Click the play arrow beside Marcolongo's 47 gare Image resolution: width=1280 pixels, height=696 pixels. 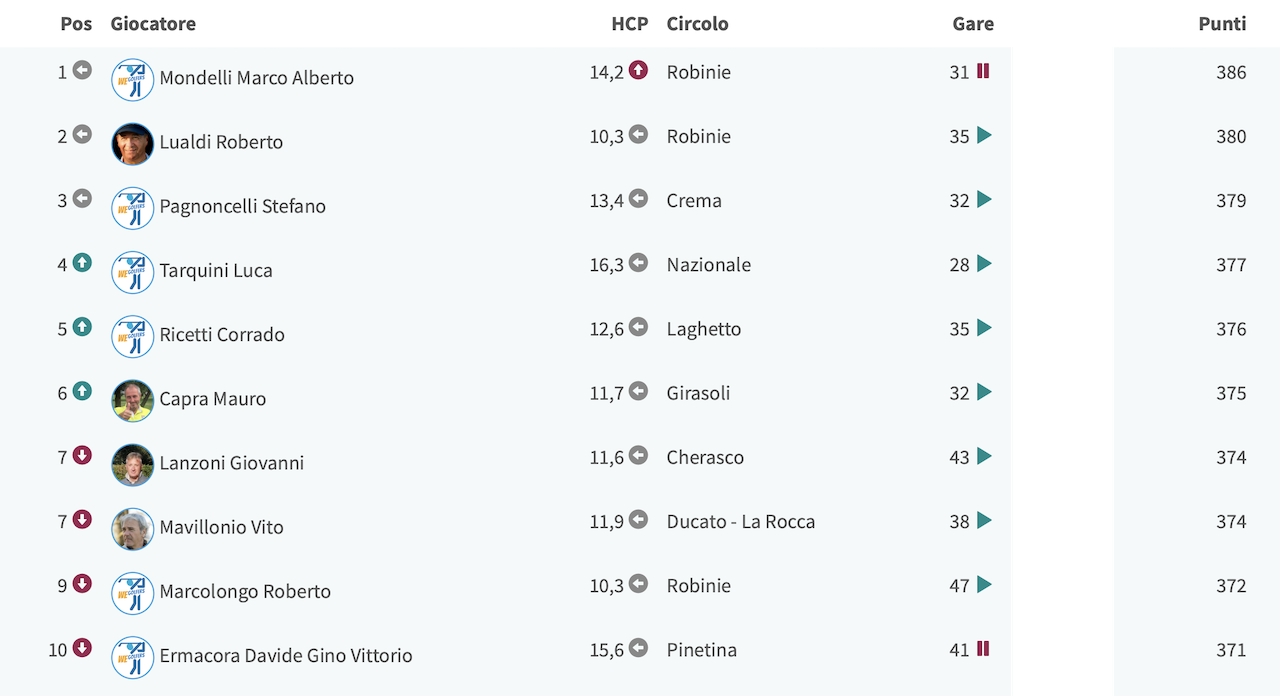(x=984, y=584)
